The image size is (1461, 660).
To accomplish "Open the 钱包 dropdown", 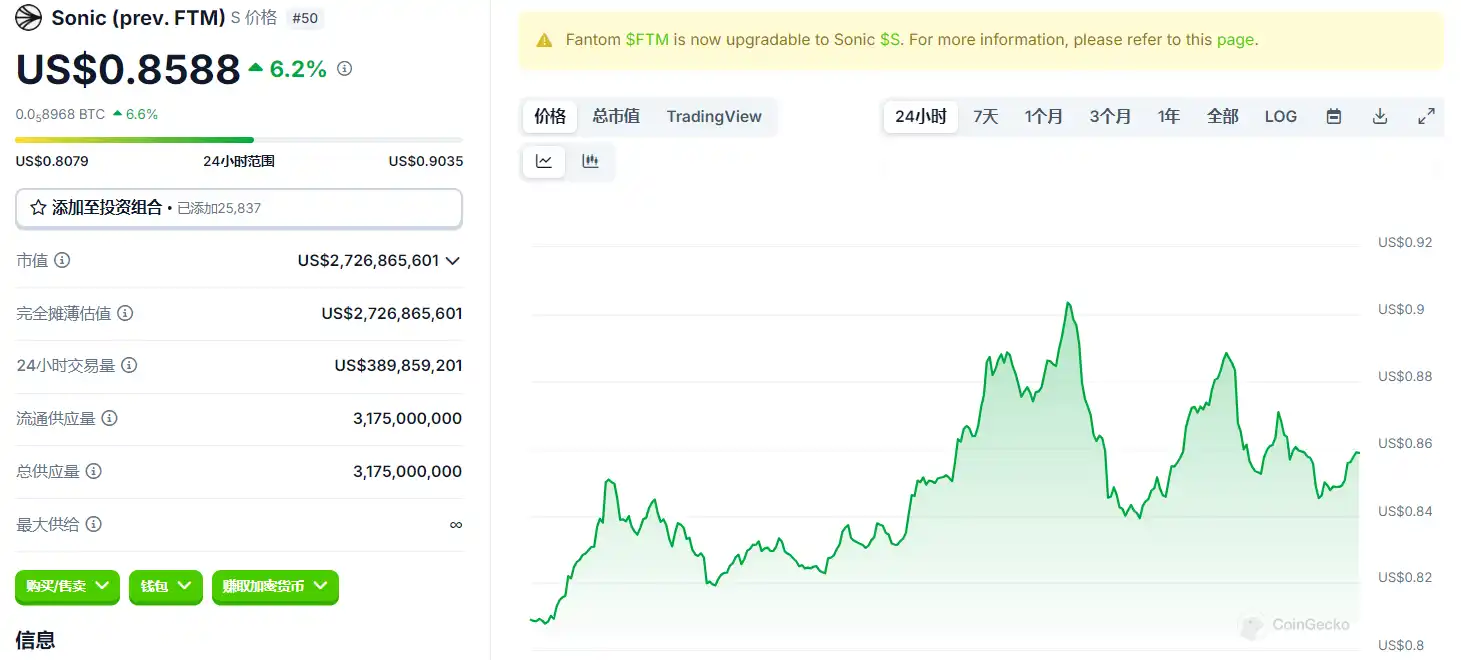I will [166, 587].
